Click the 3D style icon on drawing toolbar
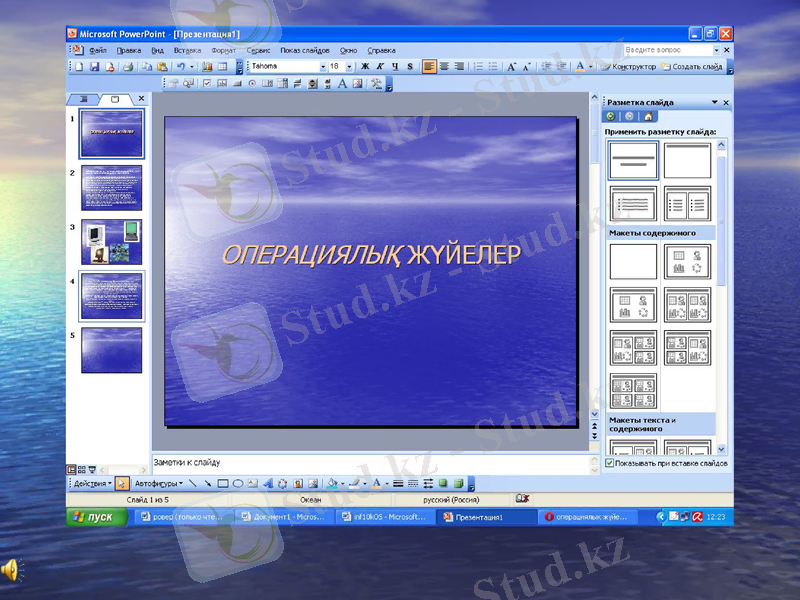The image size is (800, 600). click(458, 483)
